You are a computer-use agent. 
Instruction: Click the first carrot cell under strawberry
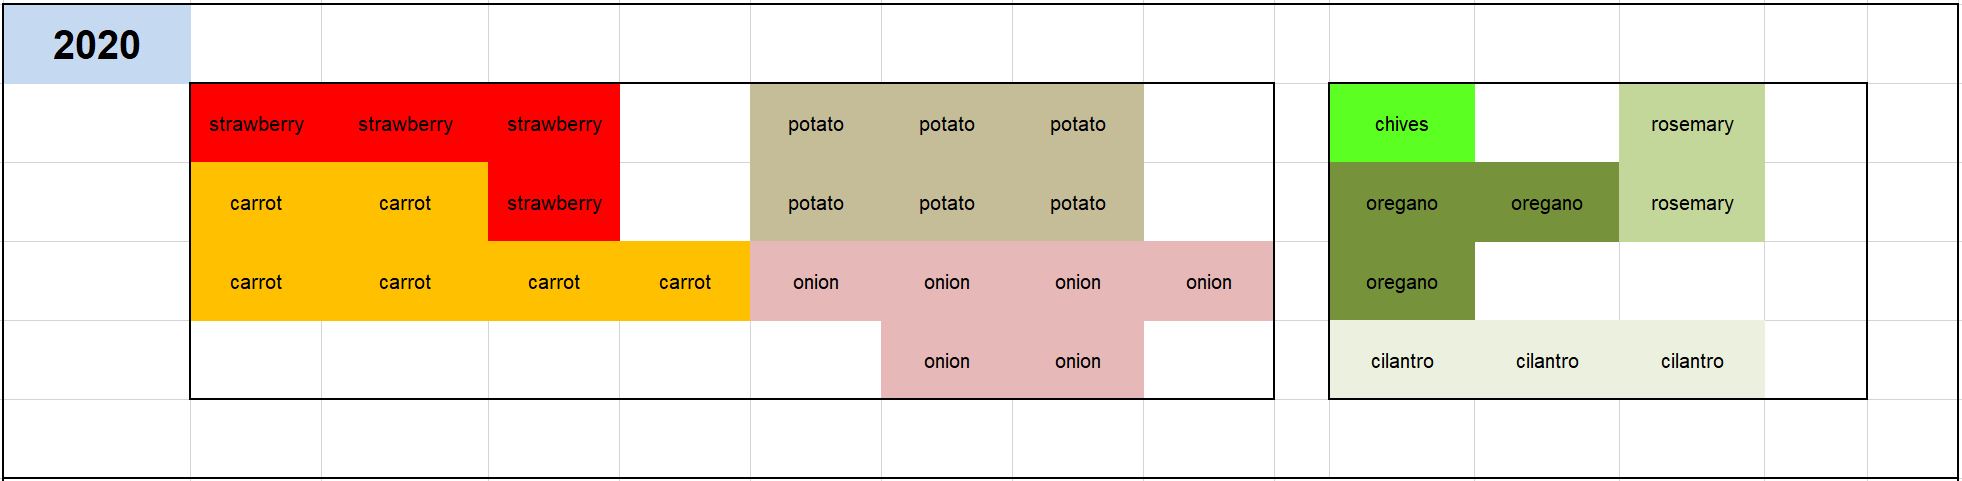click(x=256, y=202)
